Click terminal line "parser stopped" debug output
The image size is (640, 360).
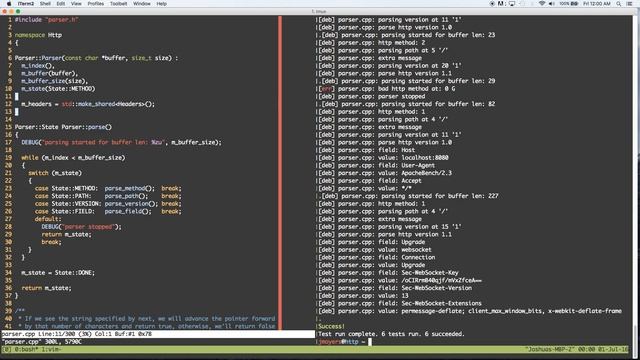tap(371, 96)
